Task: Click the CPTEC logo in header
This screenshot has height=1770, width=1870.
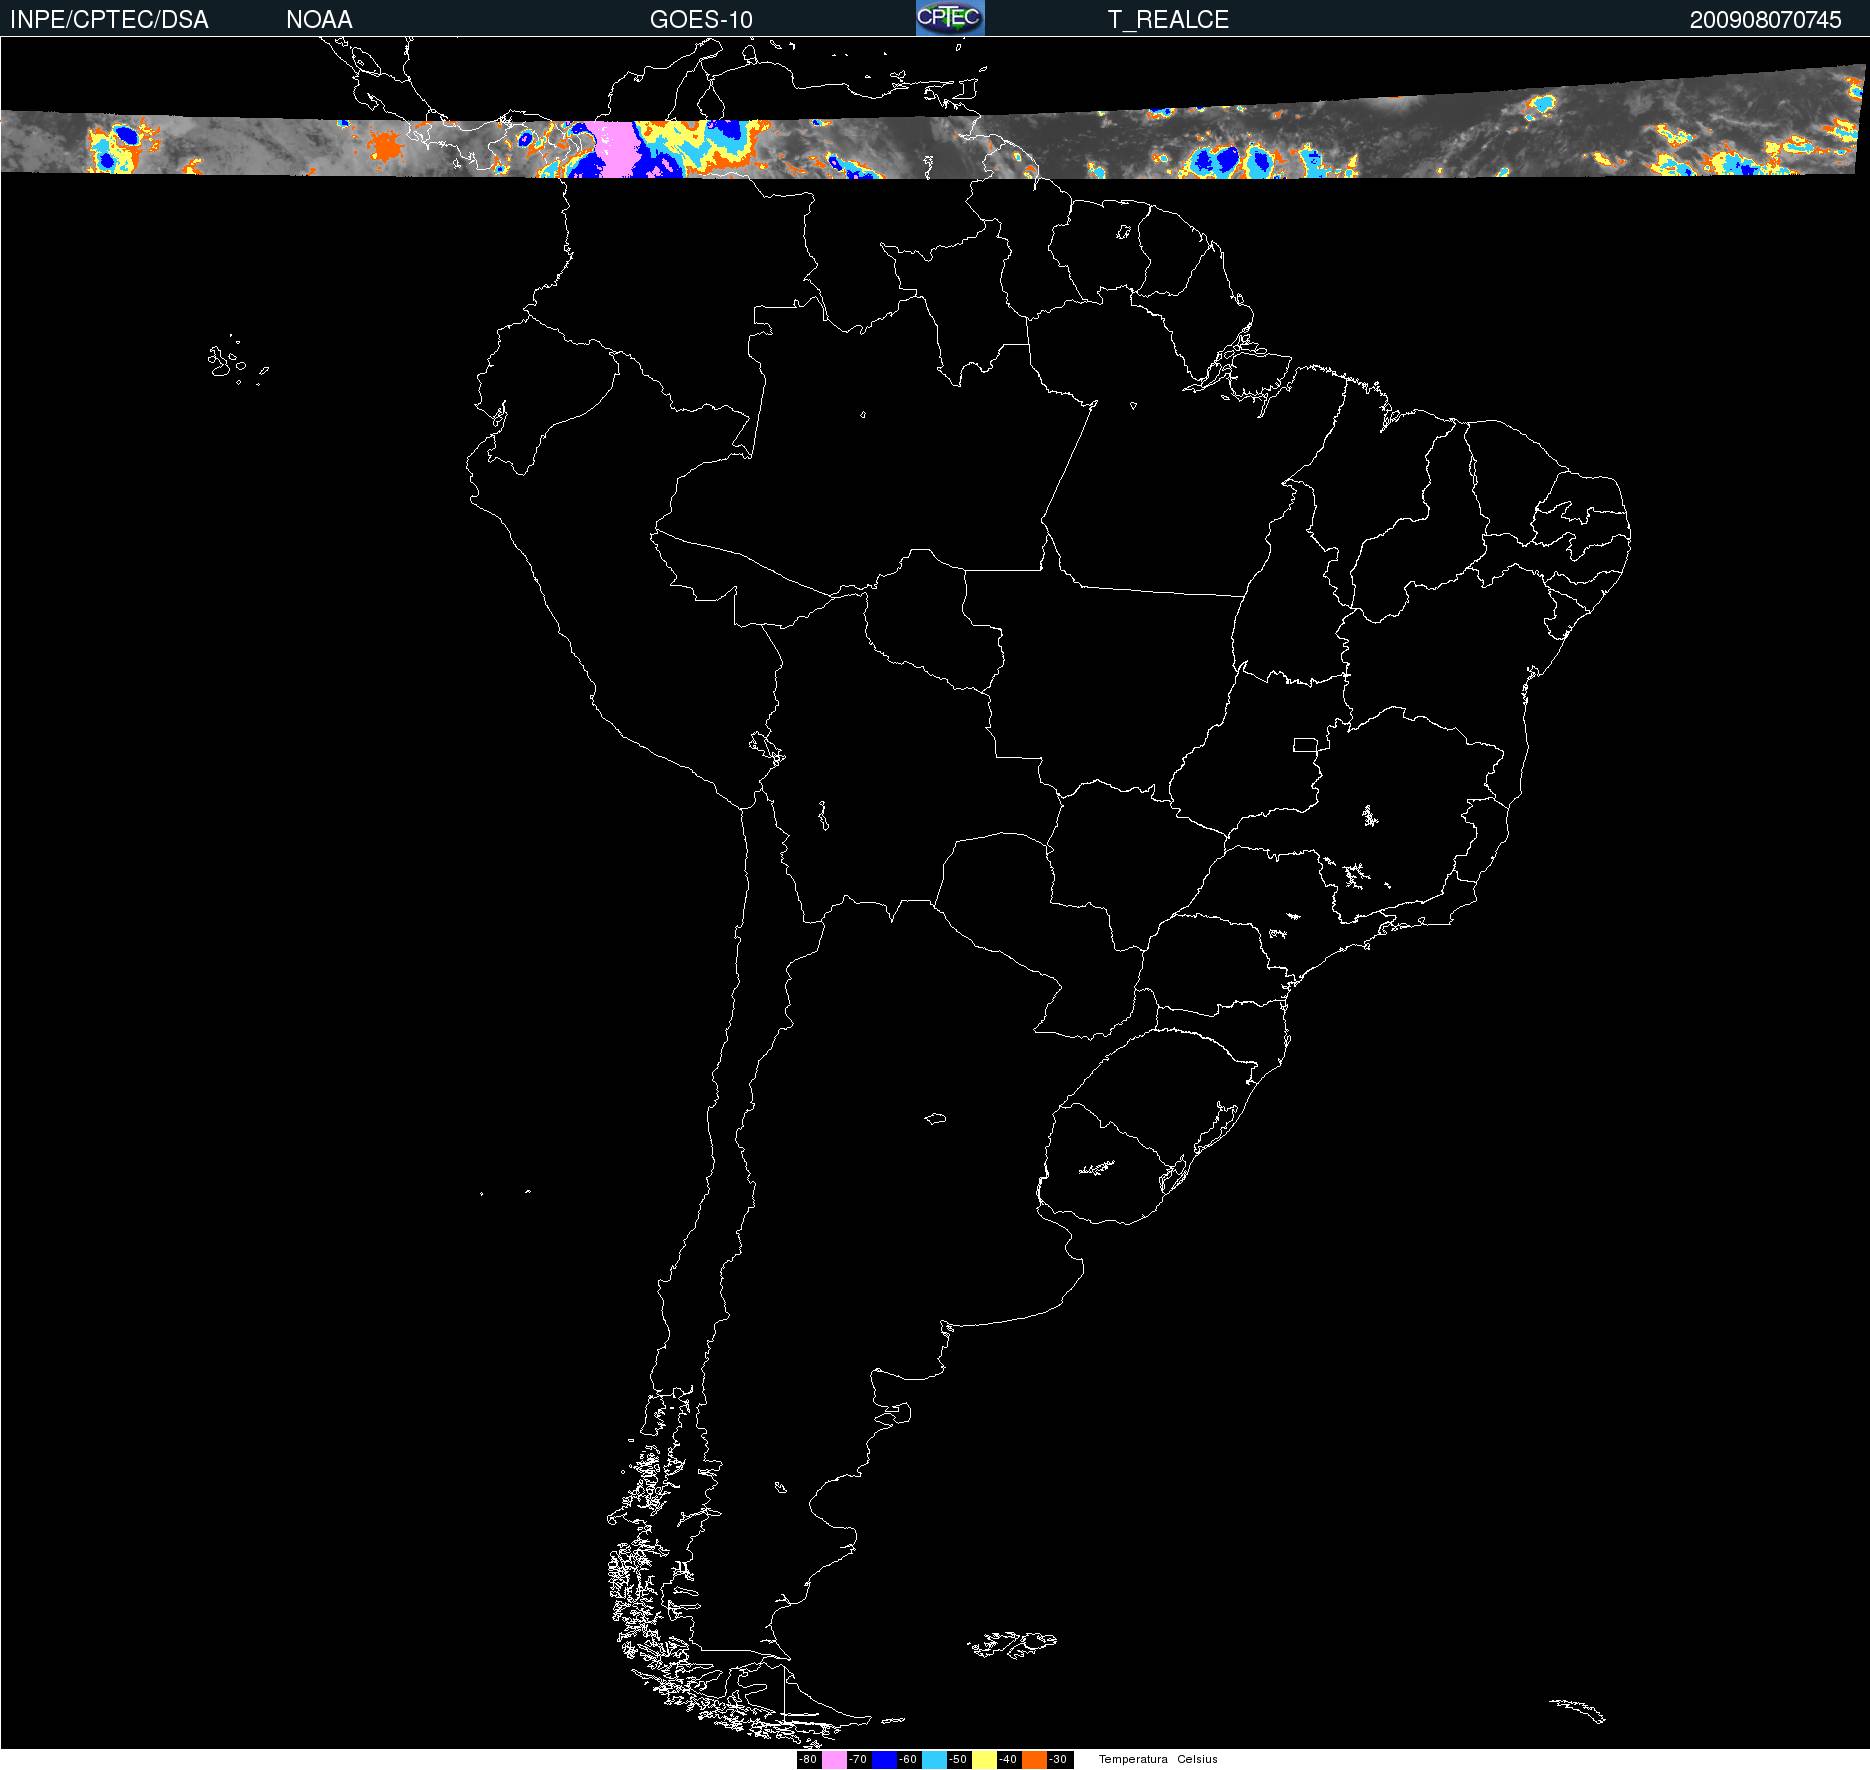Action: coord(950,18)
